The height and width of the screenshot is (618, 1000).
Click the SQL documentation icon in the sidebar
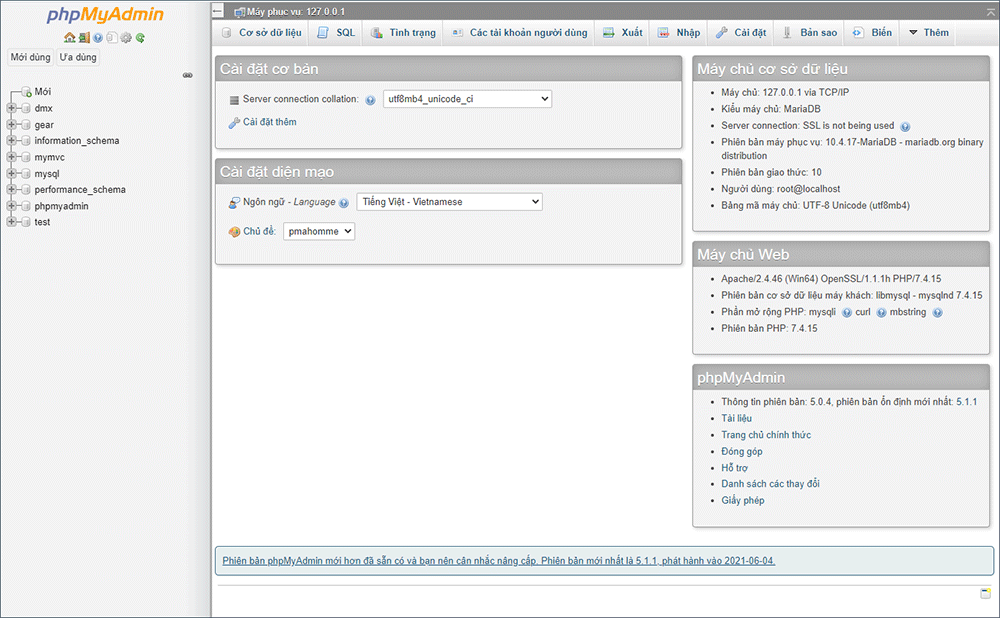coord(112,38)
